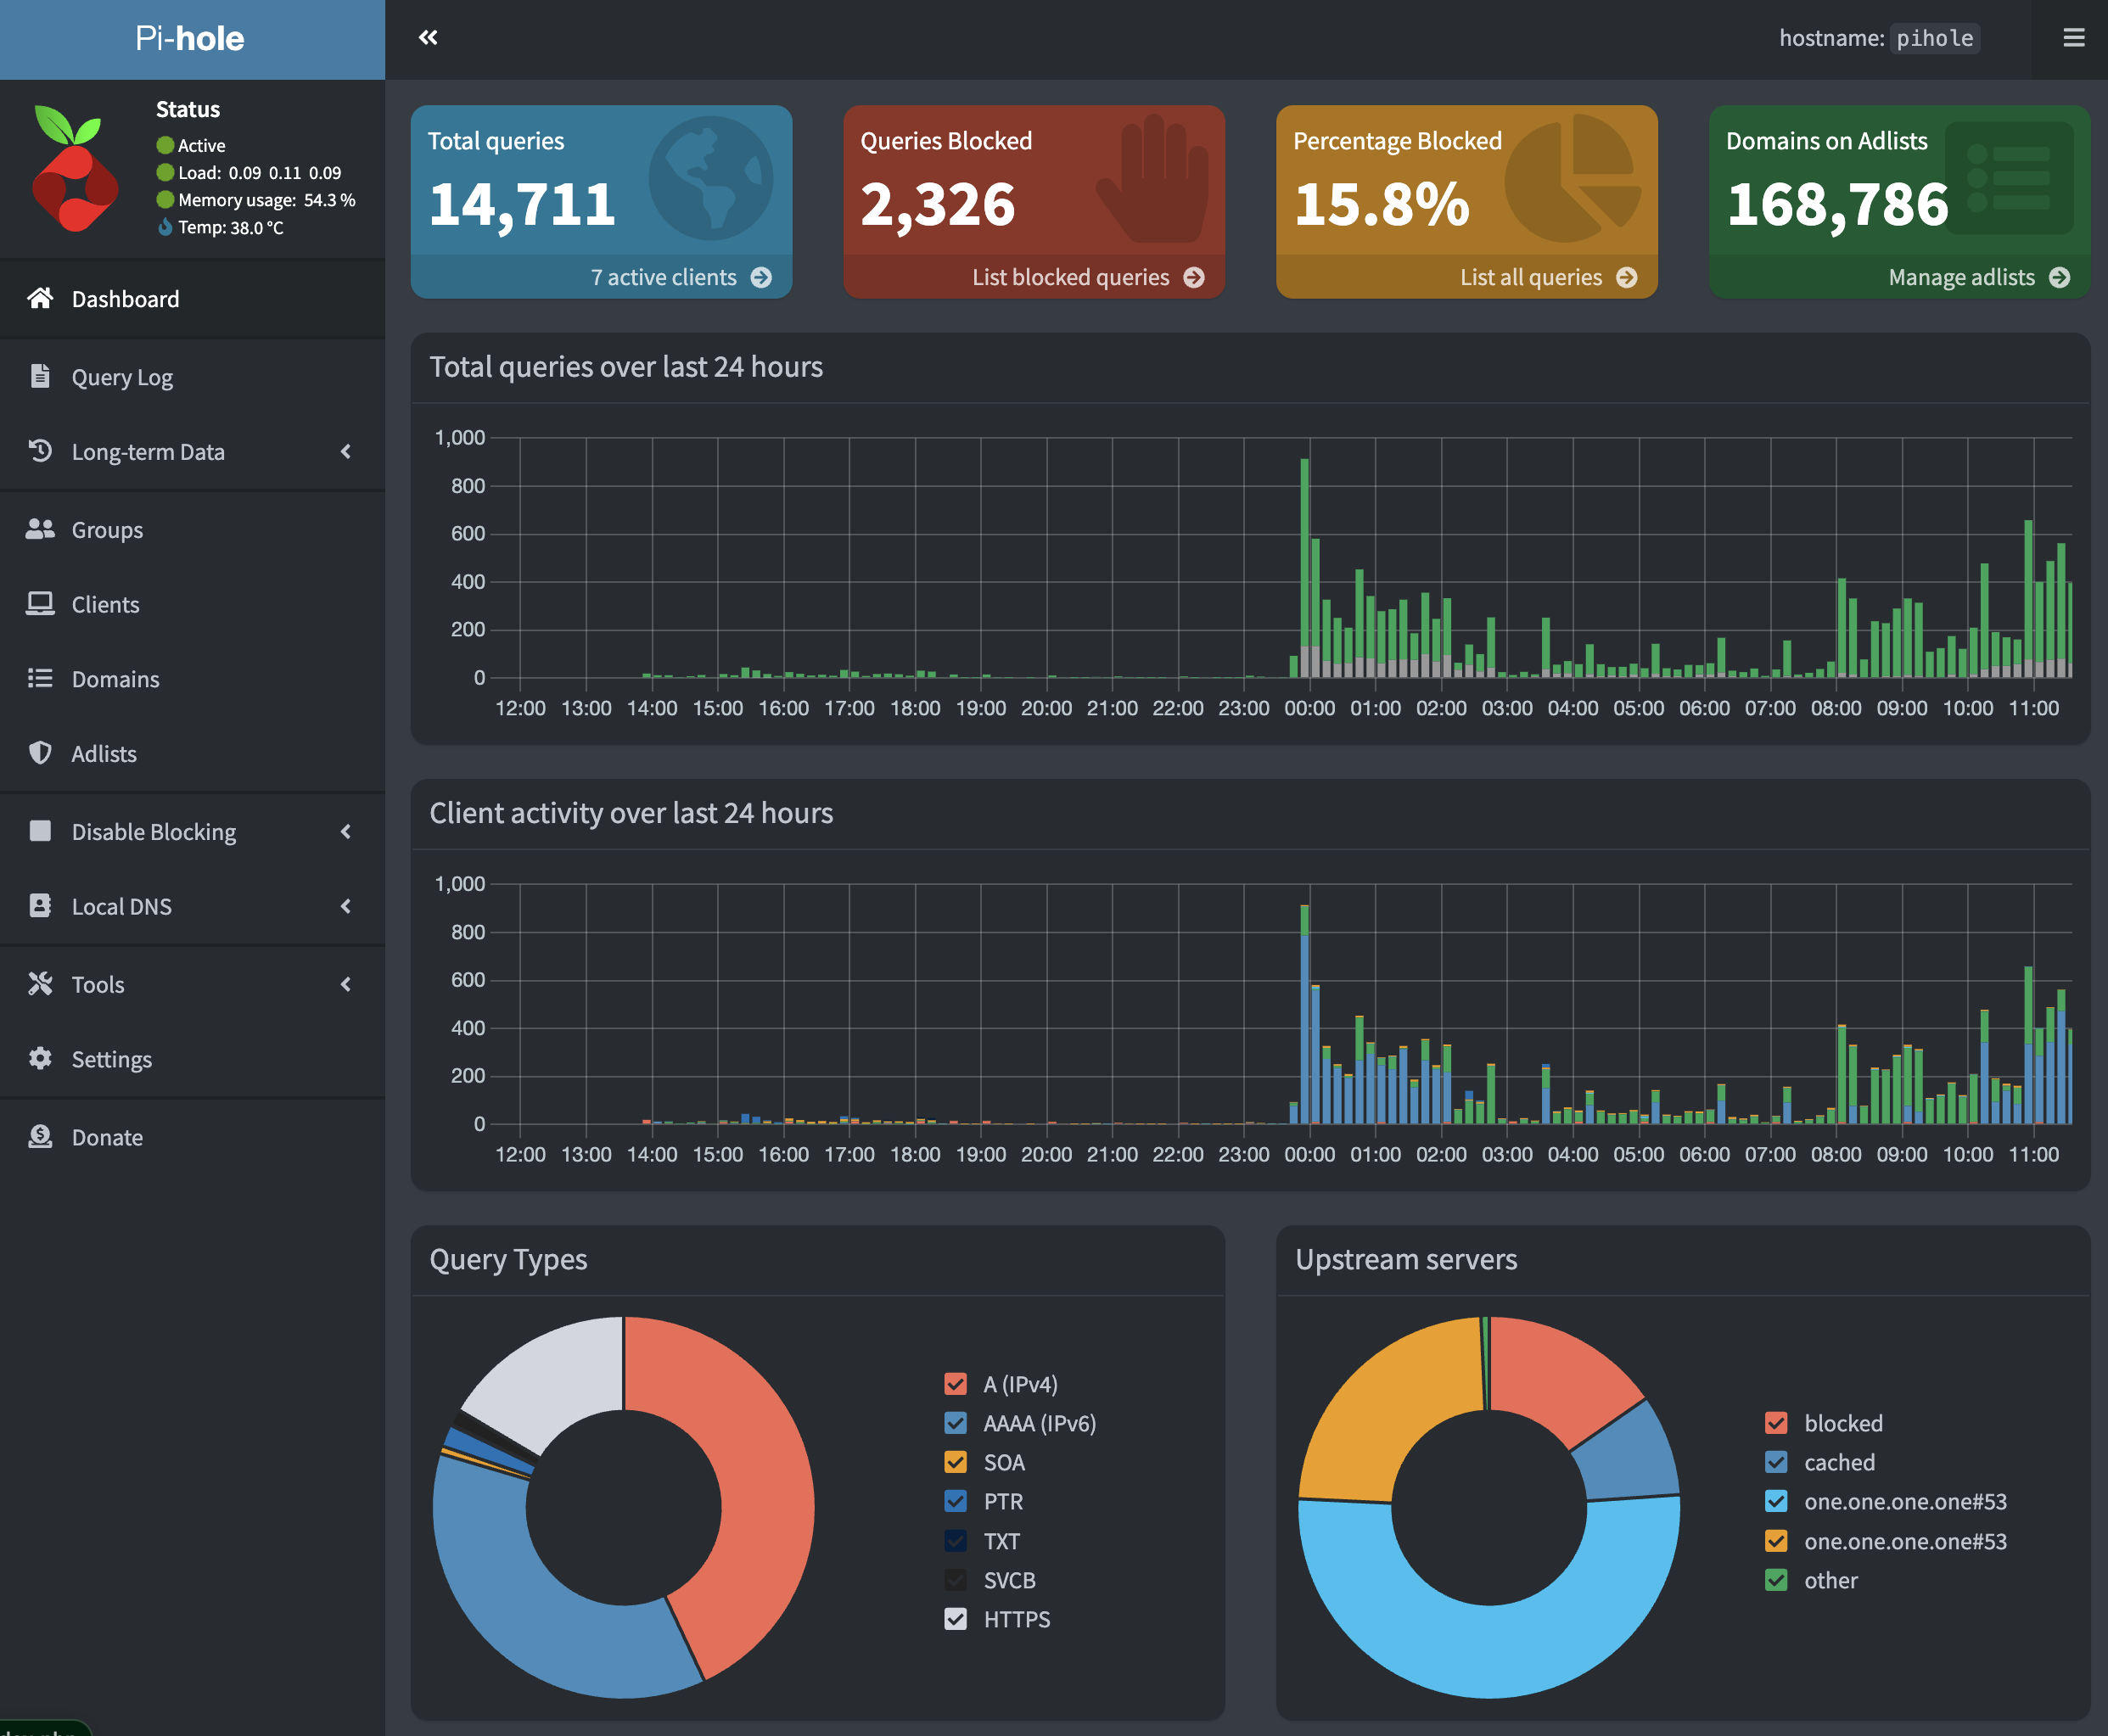Open List blocked queries link
The width and height of the screenshot is (2108, 1736).
point(1070,277)
